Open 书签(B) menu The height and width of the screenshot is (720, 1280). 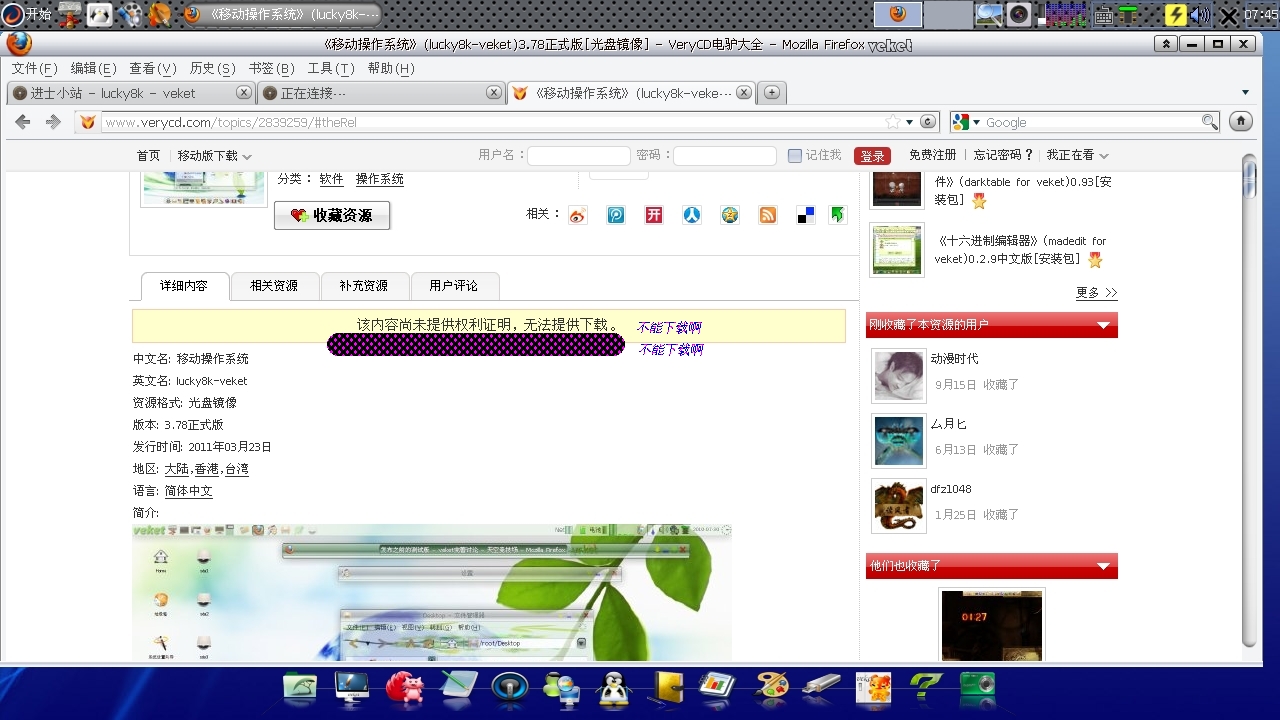[x=271, y=68]
